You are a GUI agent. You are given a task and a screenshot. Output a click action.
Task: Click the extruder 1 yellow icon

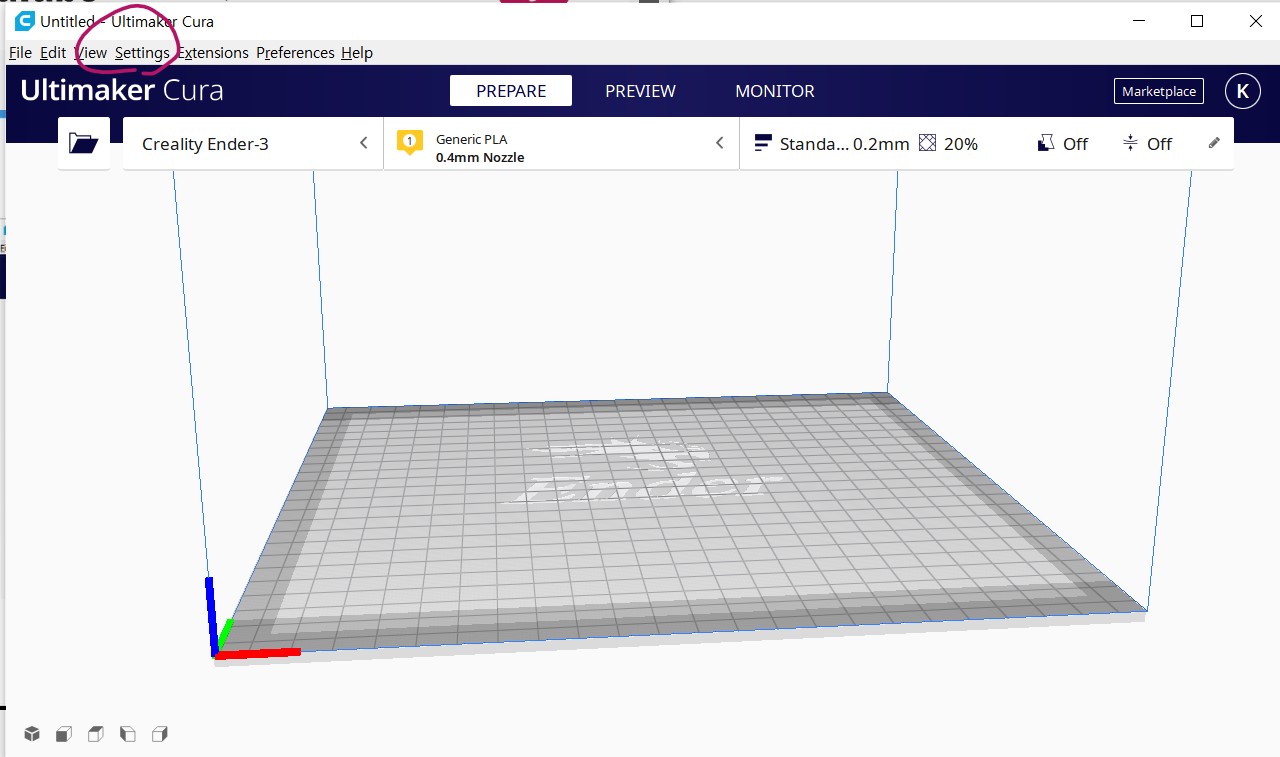pos(409,143)
